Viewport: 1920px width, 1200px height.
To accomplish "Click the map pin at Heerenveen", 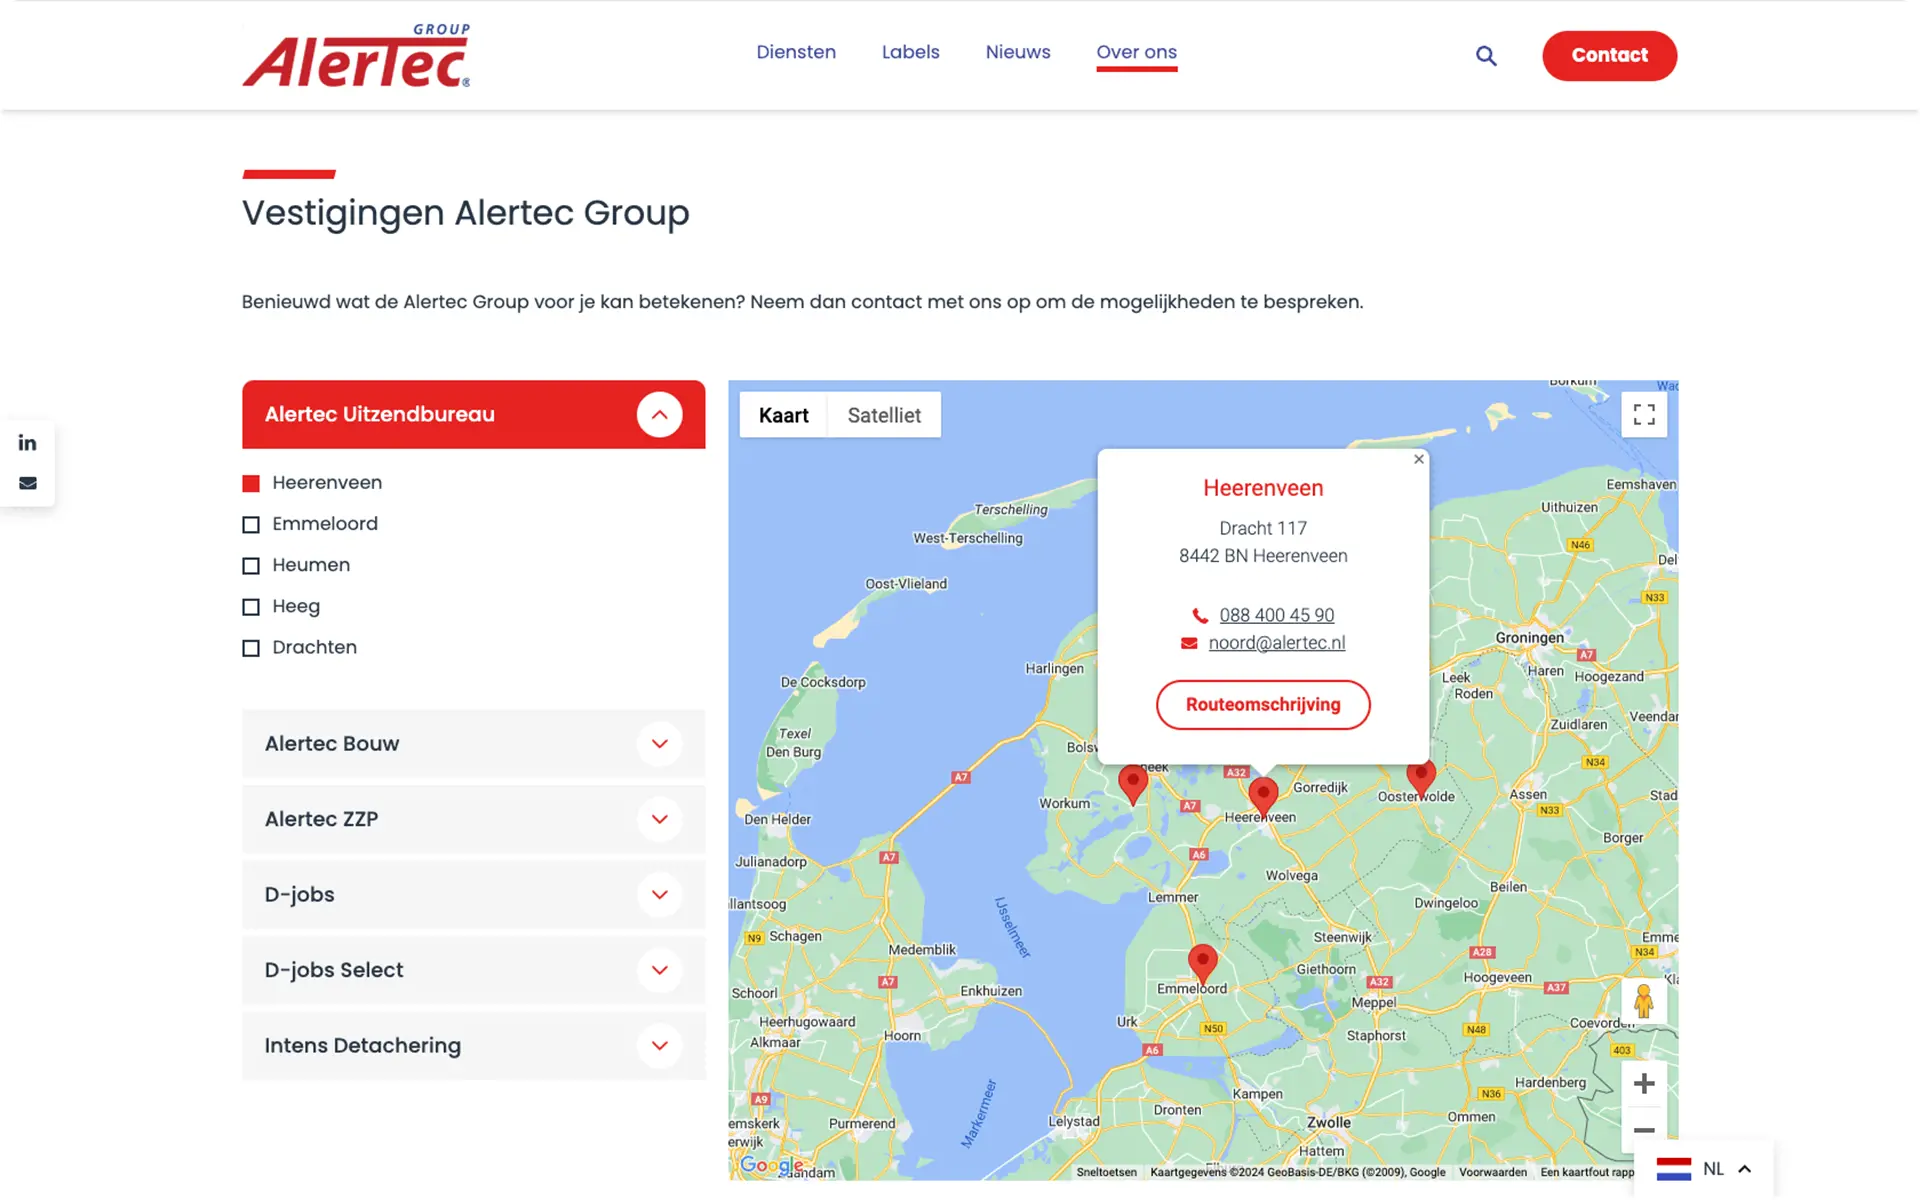I will (x=1263, y=798).
